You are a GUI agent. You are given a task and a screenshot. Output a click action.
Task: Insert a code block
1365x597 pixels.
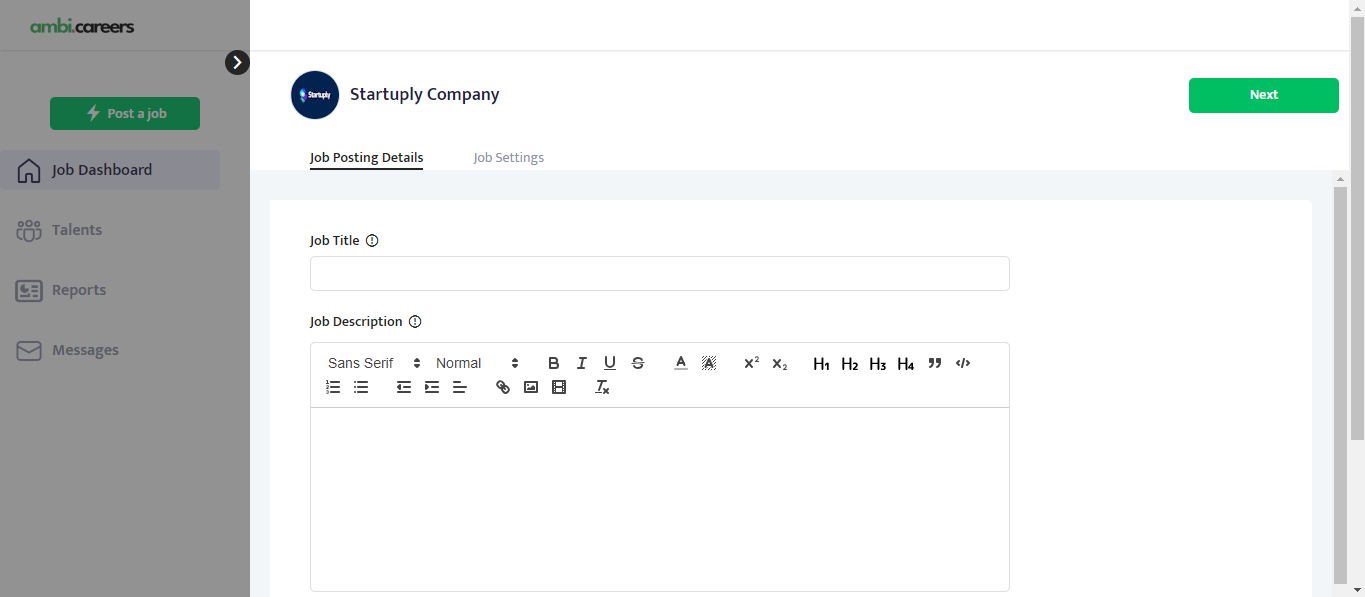pos(963,363)
